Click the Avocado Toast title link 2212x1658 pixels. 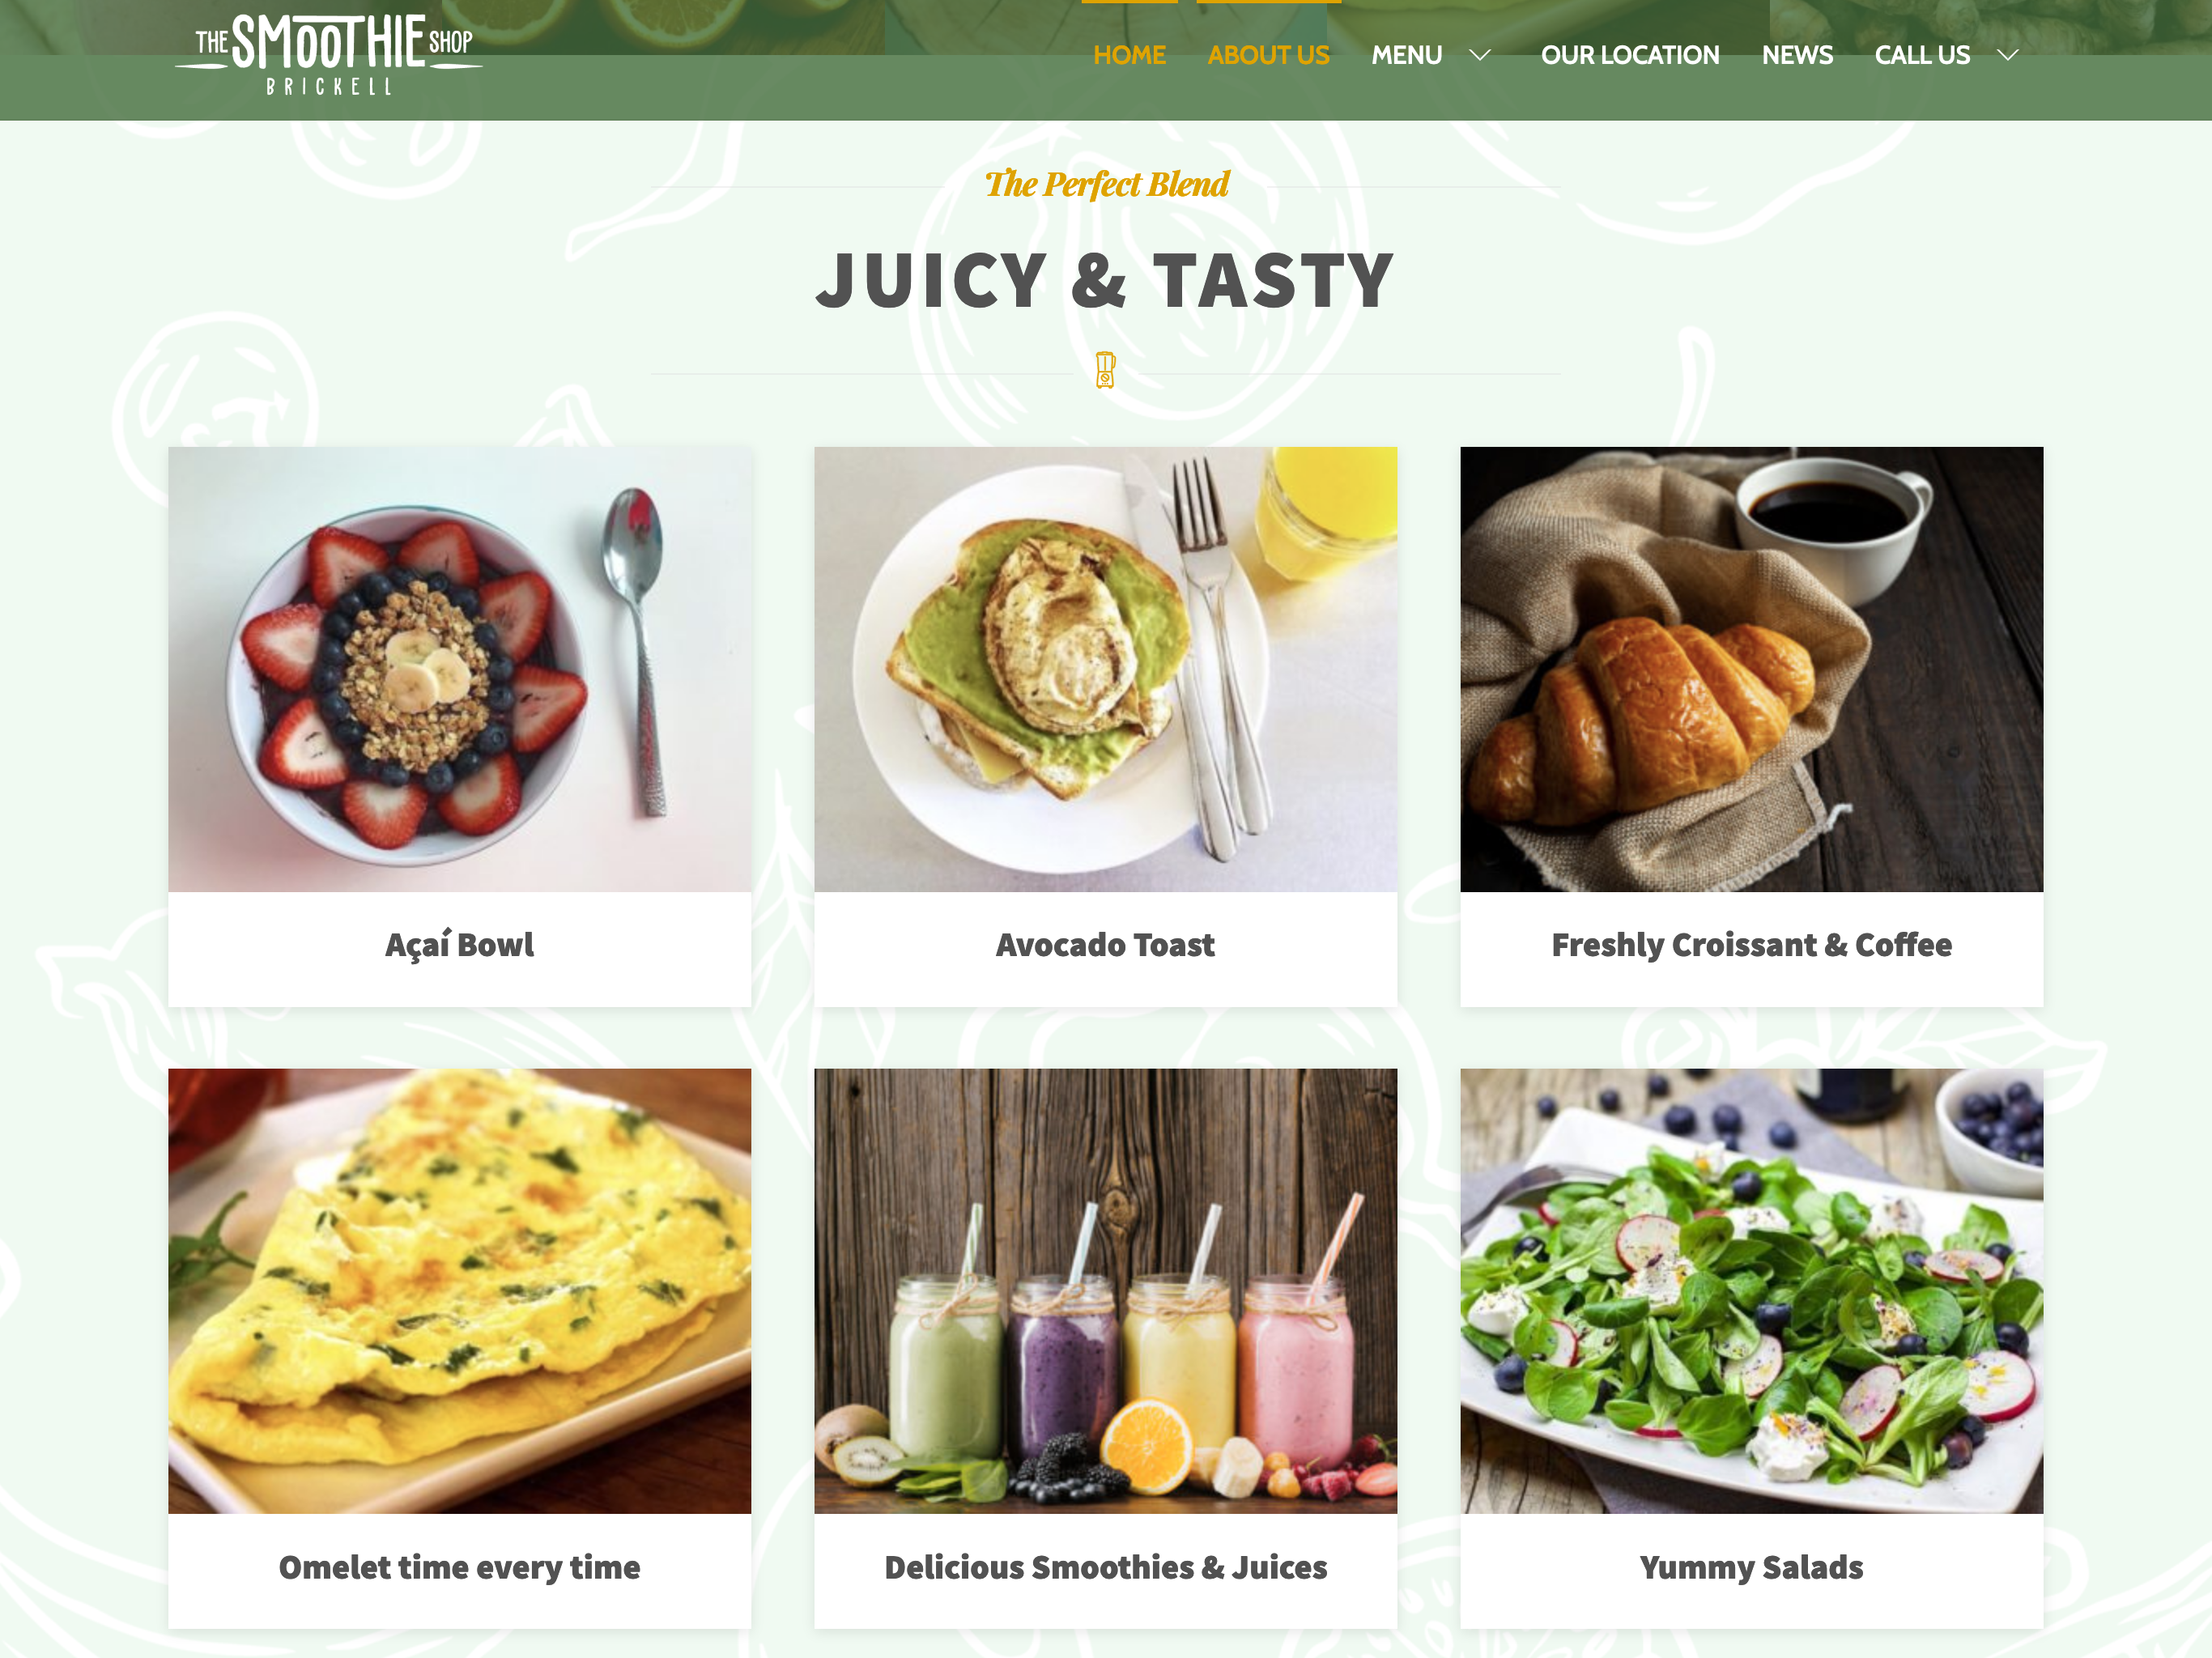pos(1106,945)
